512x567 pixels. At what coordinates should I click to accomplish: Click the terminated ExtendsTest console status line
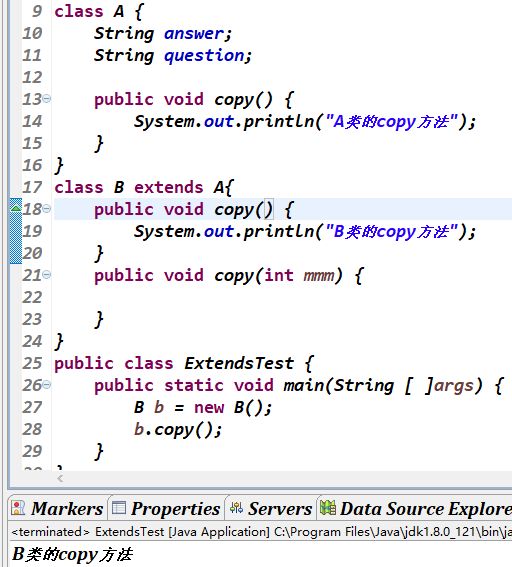click(x=262, y=532)
